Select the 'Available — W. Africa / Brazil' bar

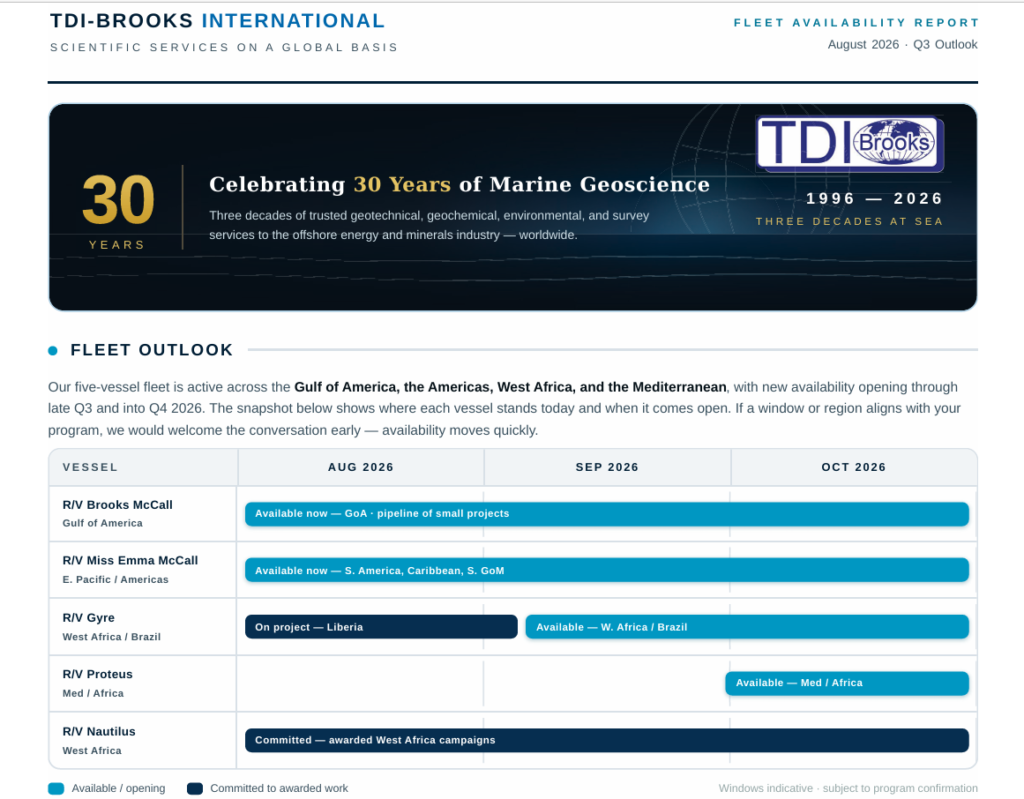point(747,627)
